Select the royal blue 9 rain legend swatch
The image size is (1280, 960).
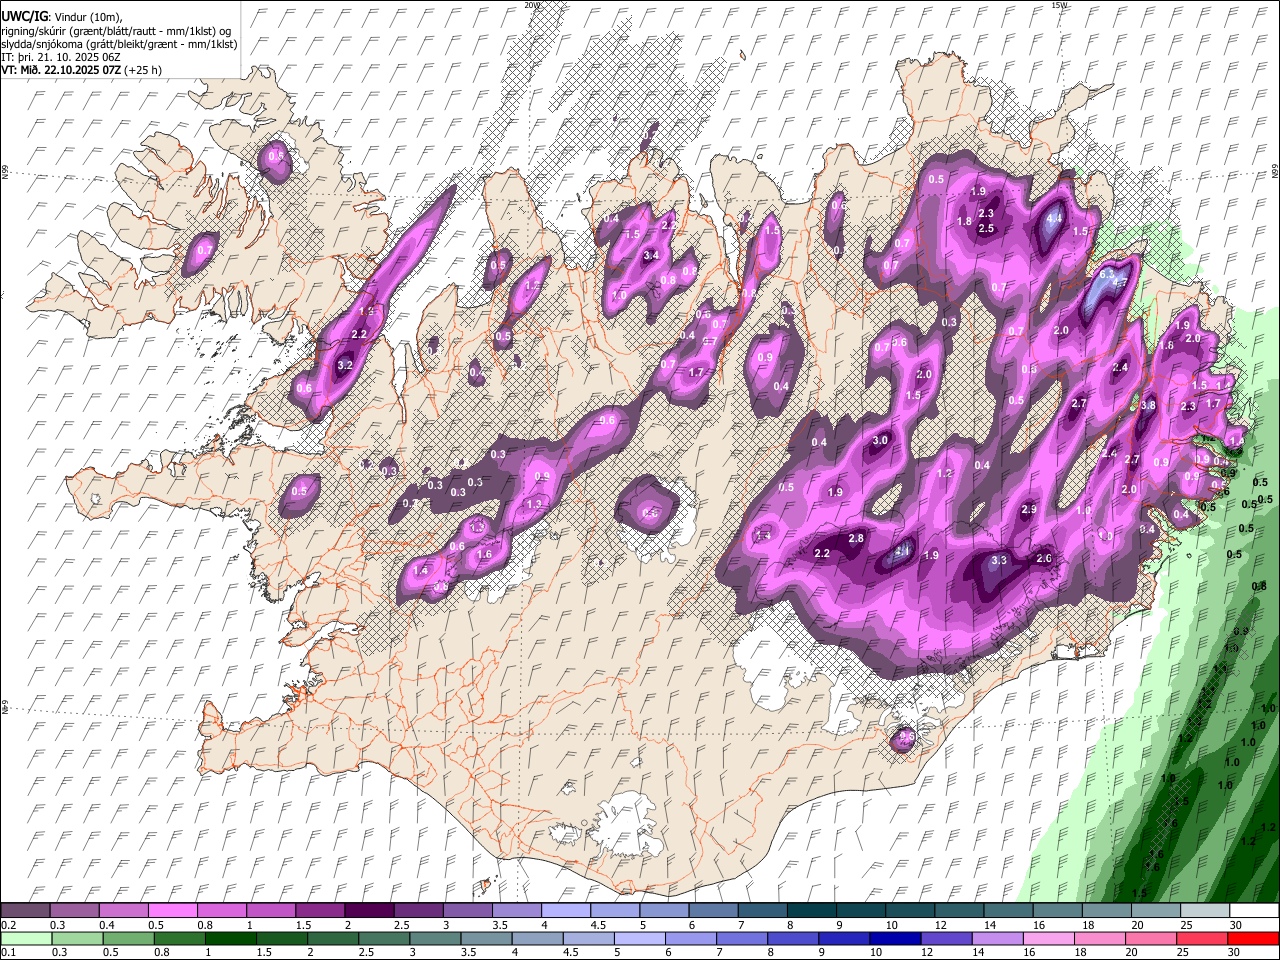(844, 938)
